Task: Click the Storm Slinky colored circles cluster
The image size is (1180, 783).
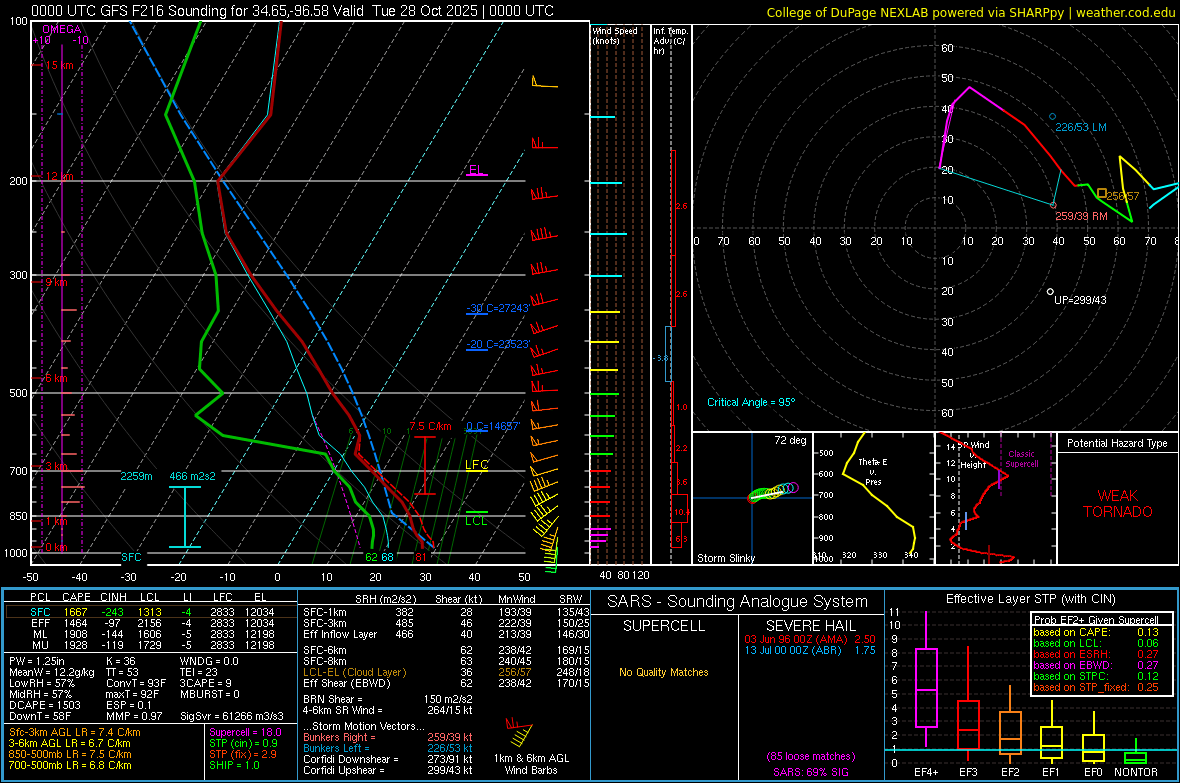Action: coord(773,492)
